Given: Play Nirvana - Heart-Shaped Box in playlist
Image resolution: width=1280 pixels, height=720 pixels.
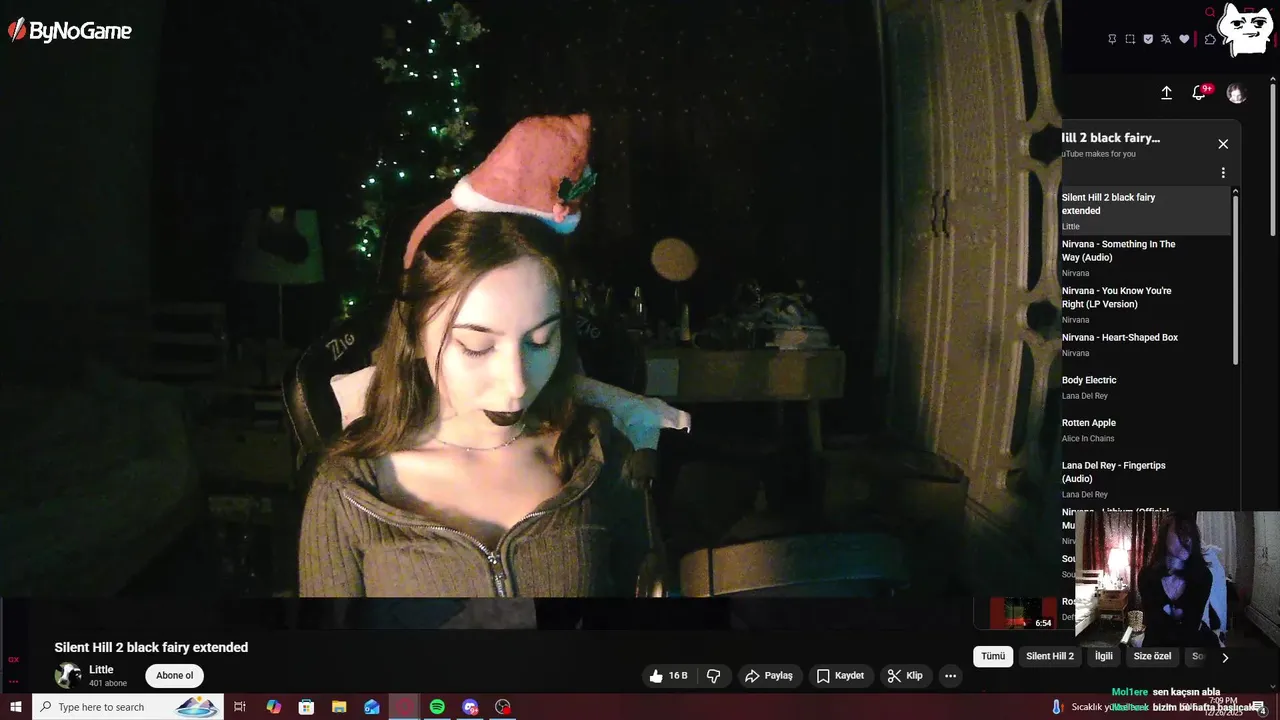Looking at the screenshot, I should click(x=1146, y=344).
